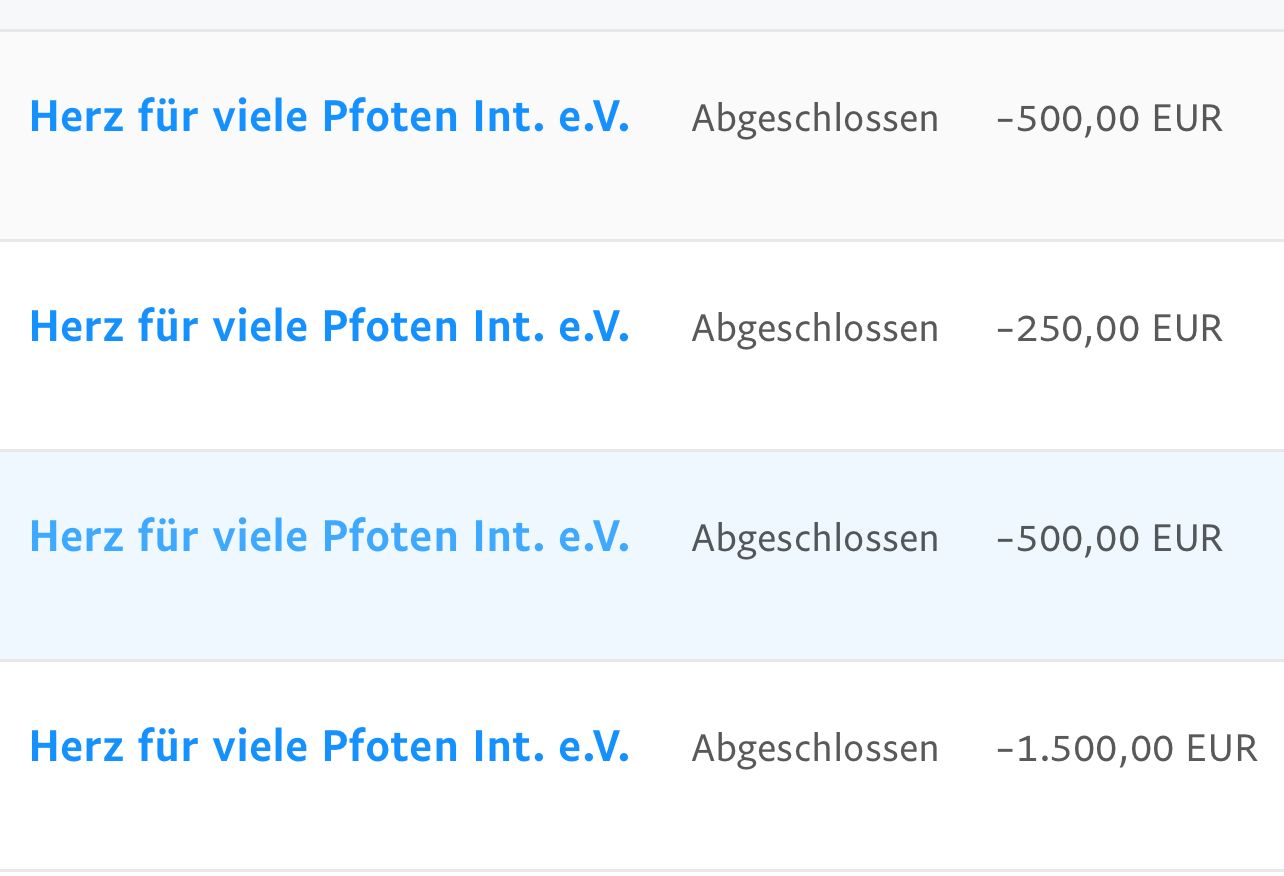Click the recipient link in the highlighted light-blue row
This screenshot has height=876, width=1284.
pyautogui.click(x=330, y=537)
